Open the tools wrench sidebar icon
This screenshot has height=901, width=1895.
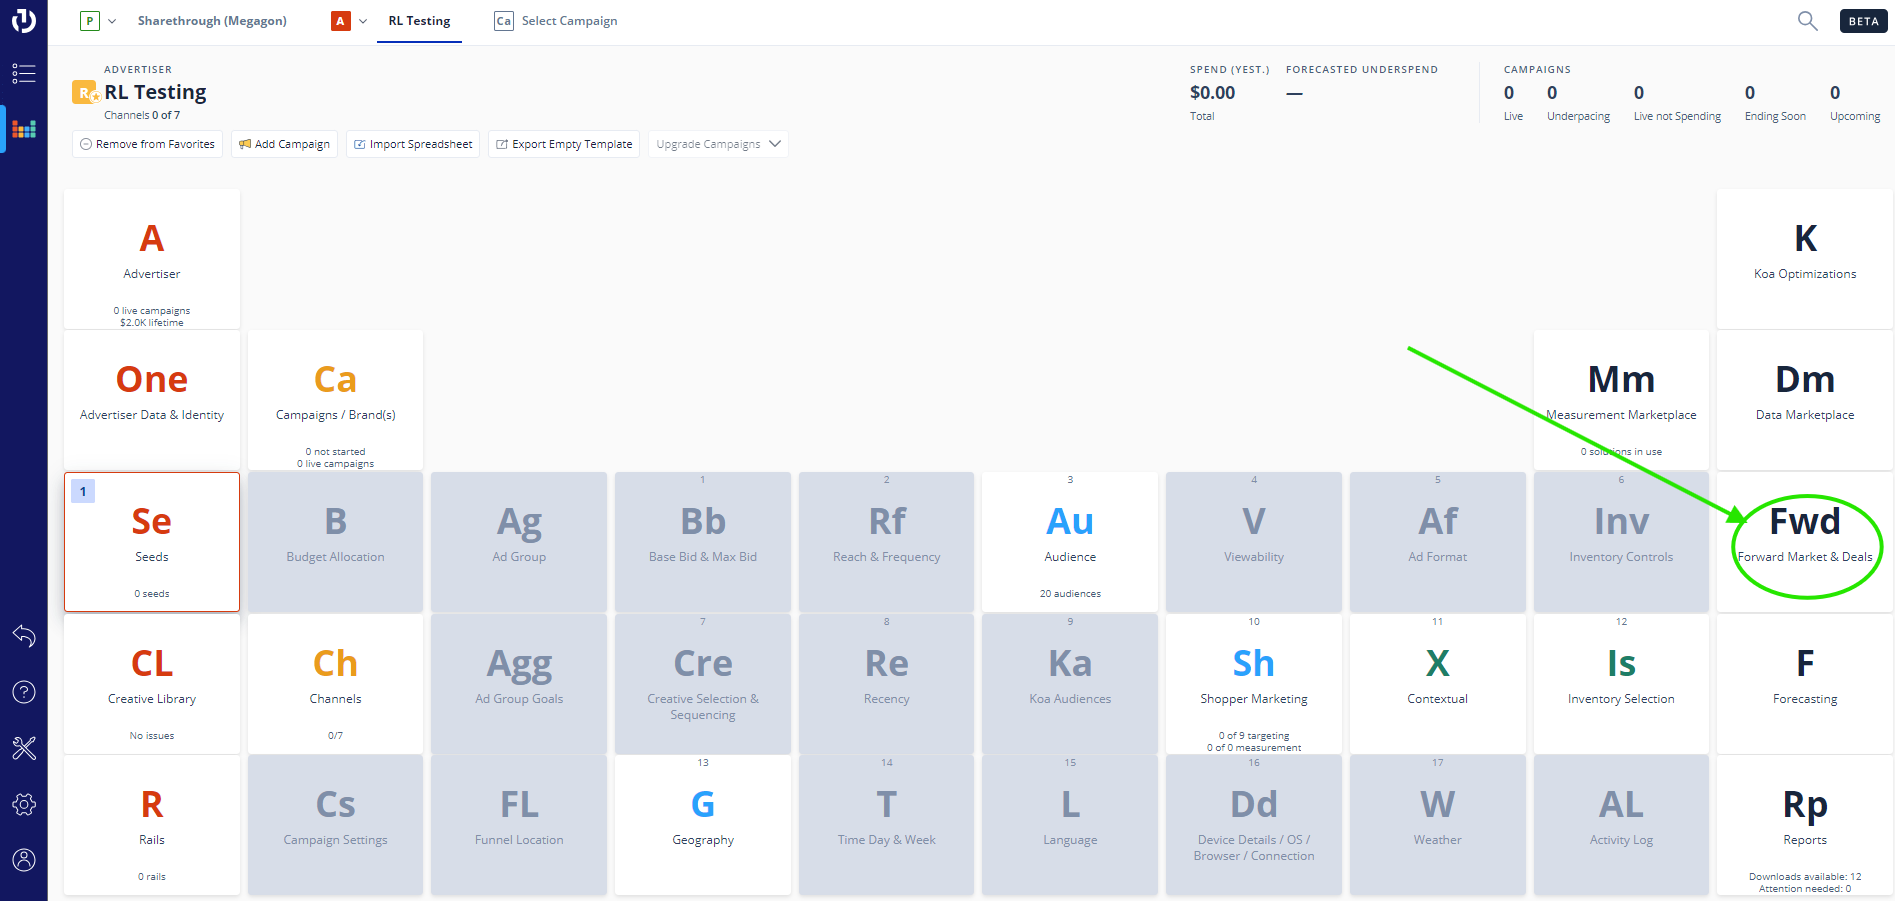pyautogui.click(x=24, y=748)
